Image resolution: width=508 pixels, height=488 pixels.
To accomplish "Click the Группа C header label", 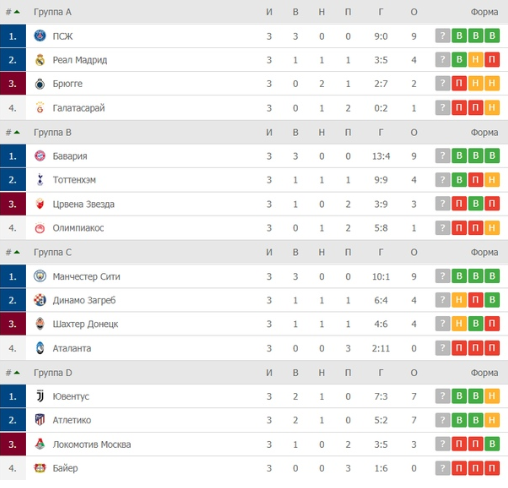I will coord(52,252).
